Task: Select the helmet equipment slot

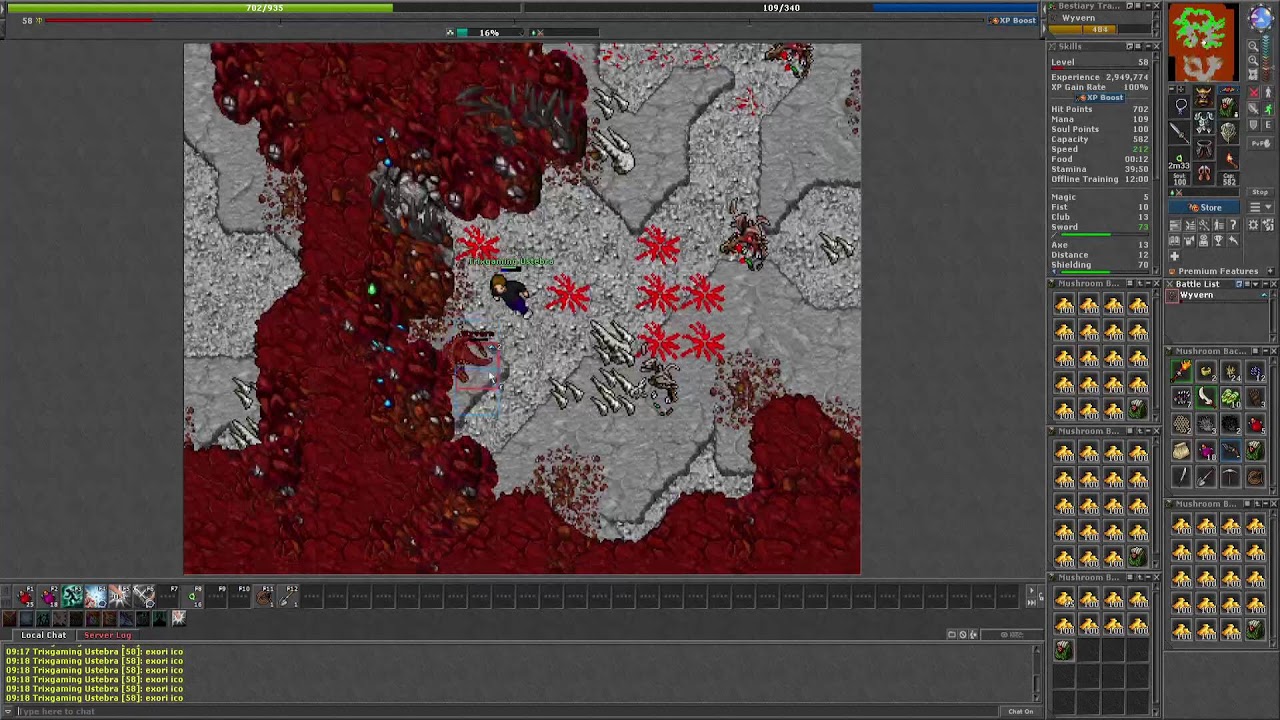Action: [1203, 96]
